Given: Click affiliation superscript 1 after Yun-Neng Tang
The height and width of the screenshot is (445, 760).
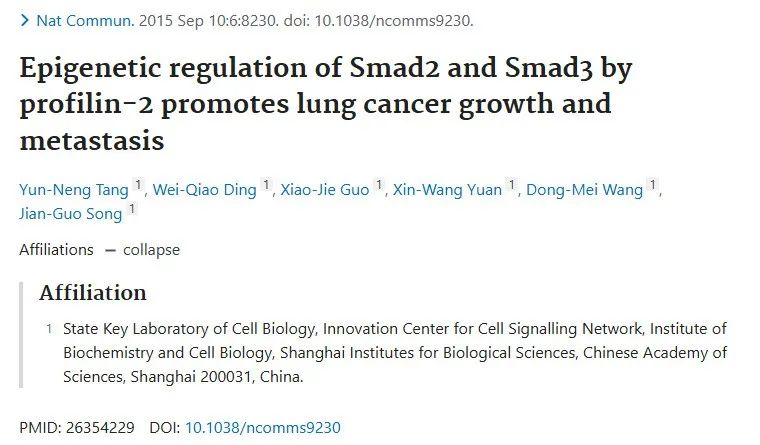Looking at the screenshot, I should pyautogui.click(x=138, y=185).
